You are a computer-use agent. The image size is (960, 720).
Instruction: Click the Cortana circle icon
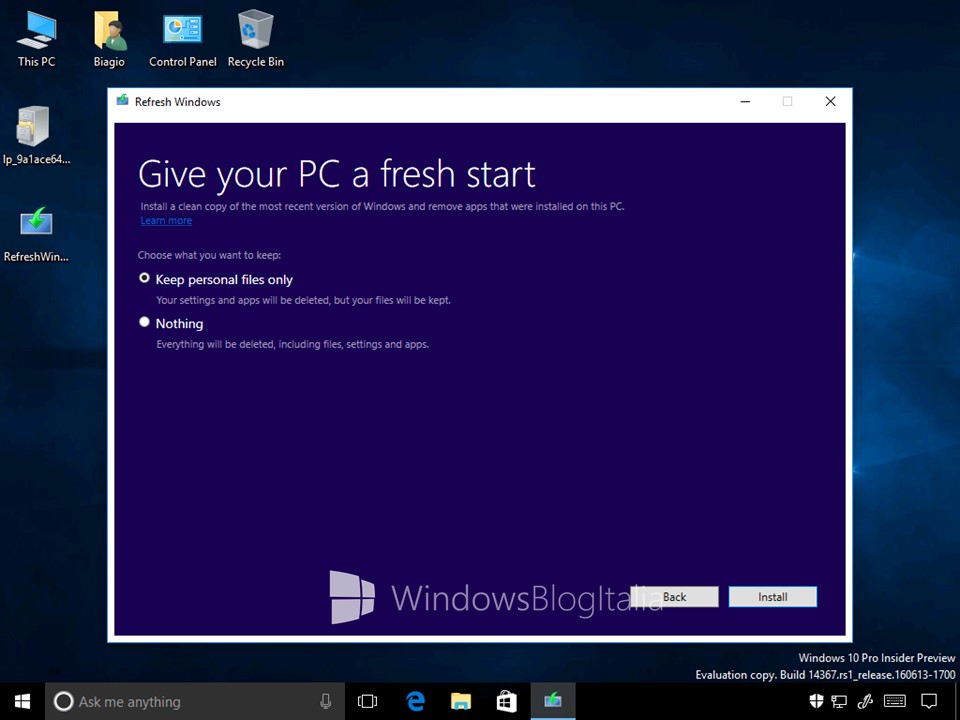(63, 701)
